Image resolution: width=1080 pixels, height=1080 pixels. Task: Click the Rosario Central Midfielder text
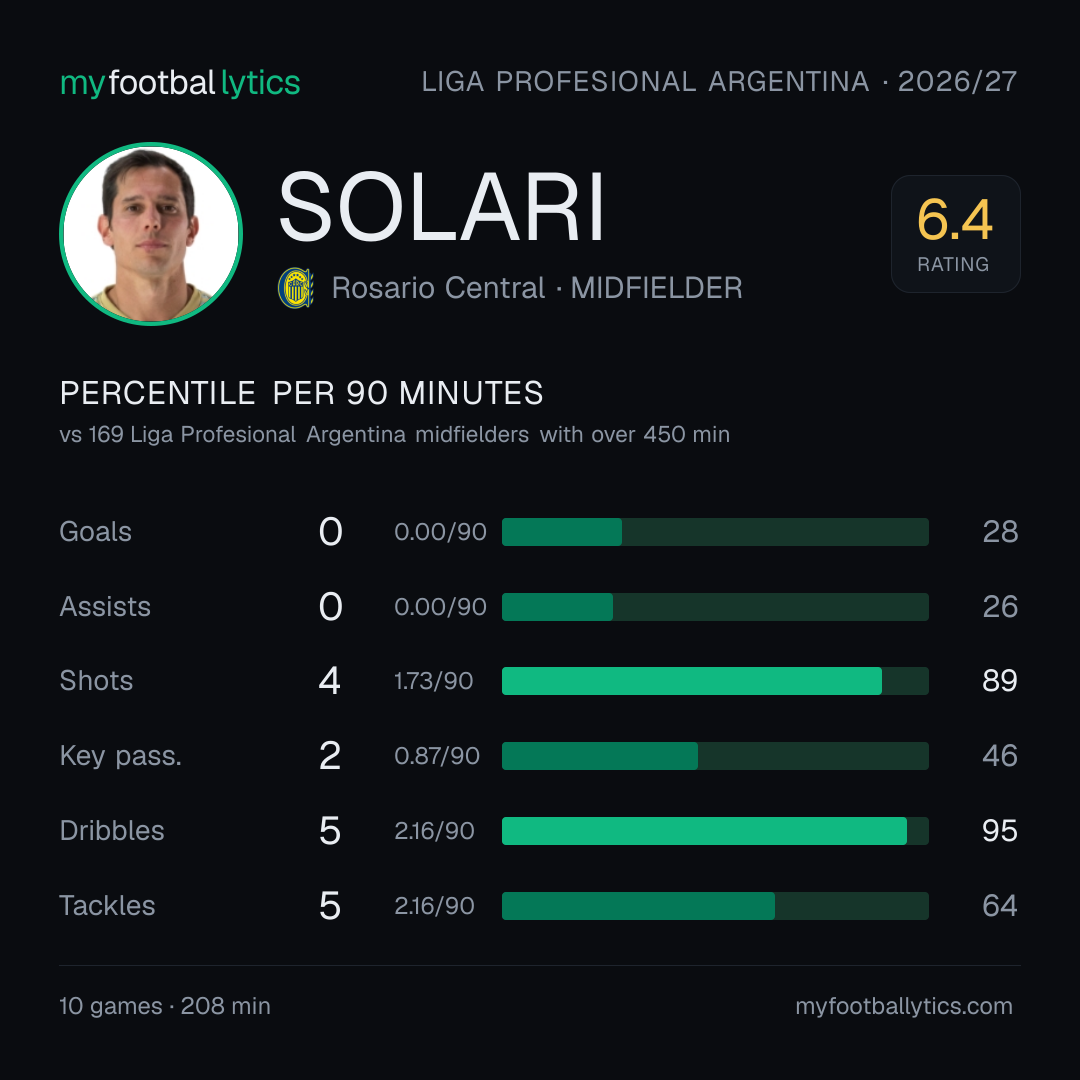[x=537, y=288]
